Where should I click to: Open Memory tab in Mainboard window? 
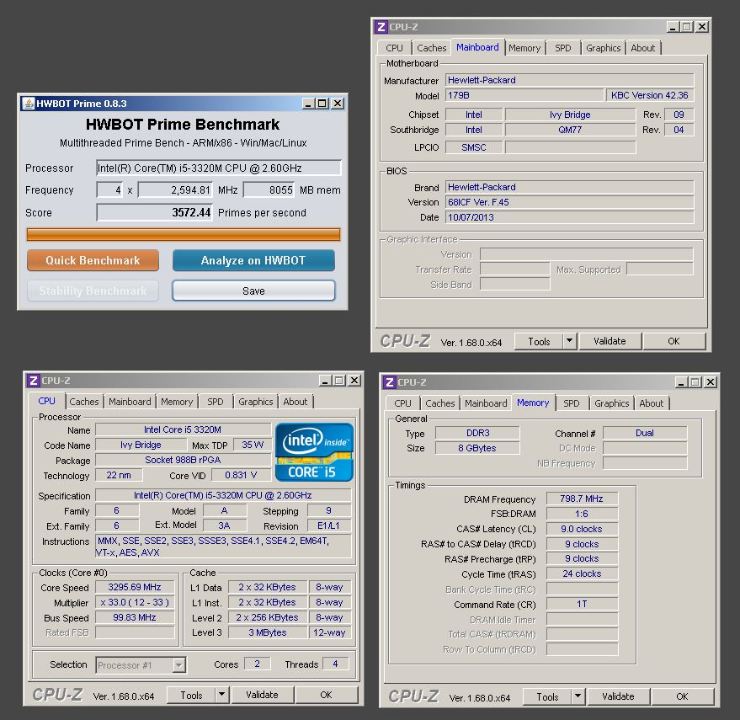coord(524,48)
